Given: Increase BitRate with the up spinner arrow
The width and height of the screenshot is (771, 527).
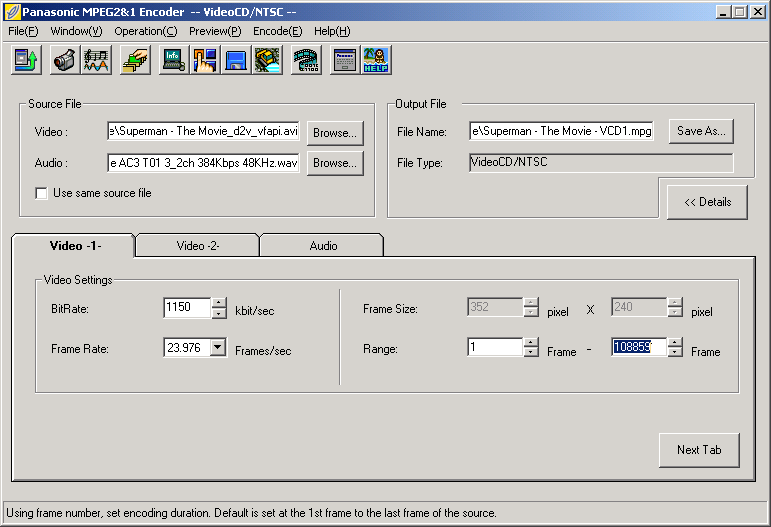Looking at the screenshot, I should point(219,303).
